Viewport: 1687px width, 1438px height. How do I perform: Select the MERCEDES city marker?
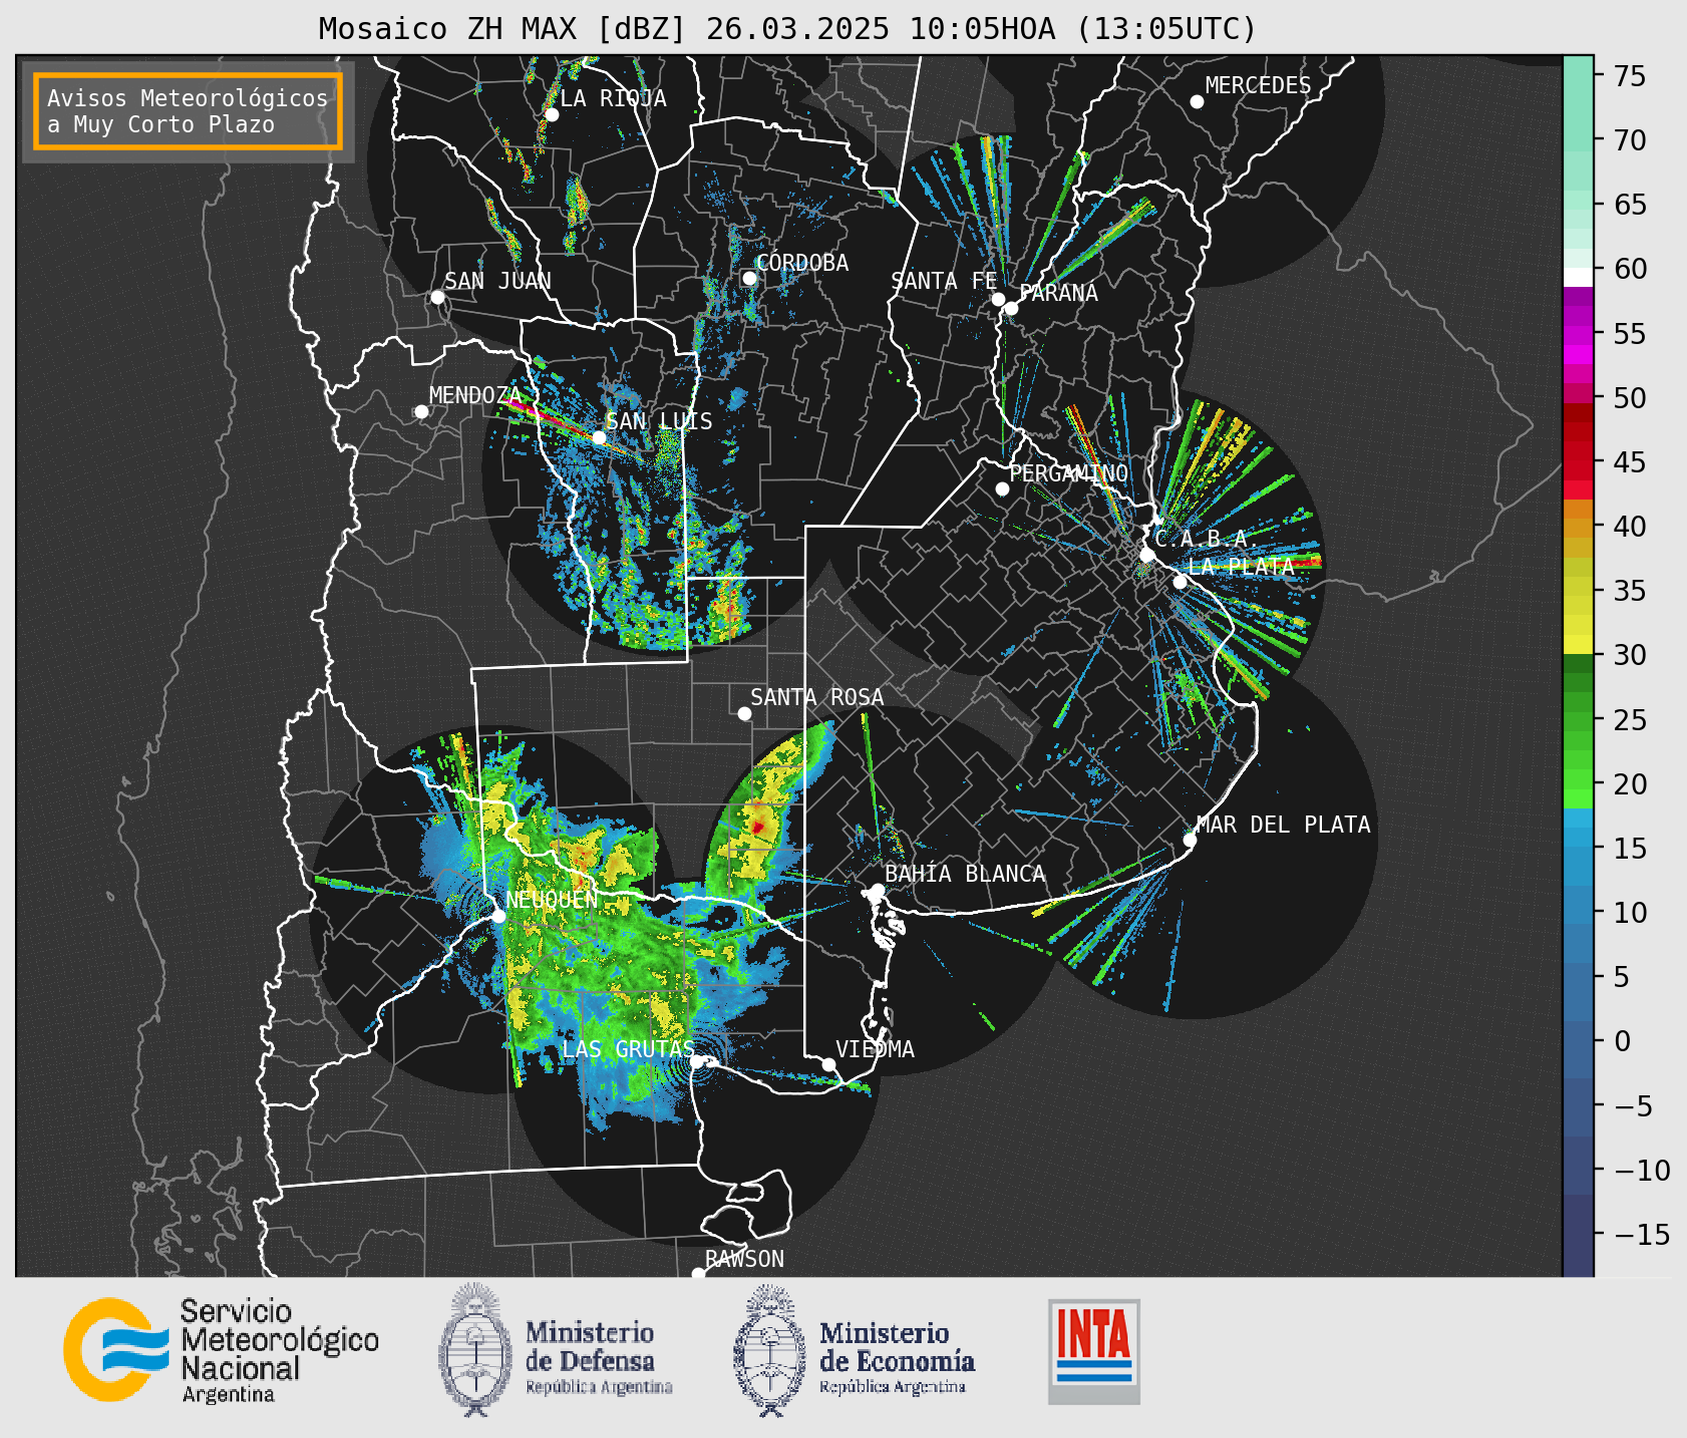point(1196,102)
